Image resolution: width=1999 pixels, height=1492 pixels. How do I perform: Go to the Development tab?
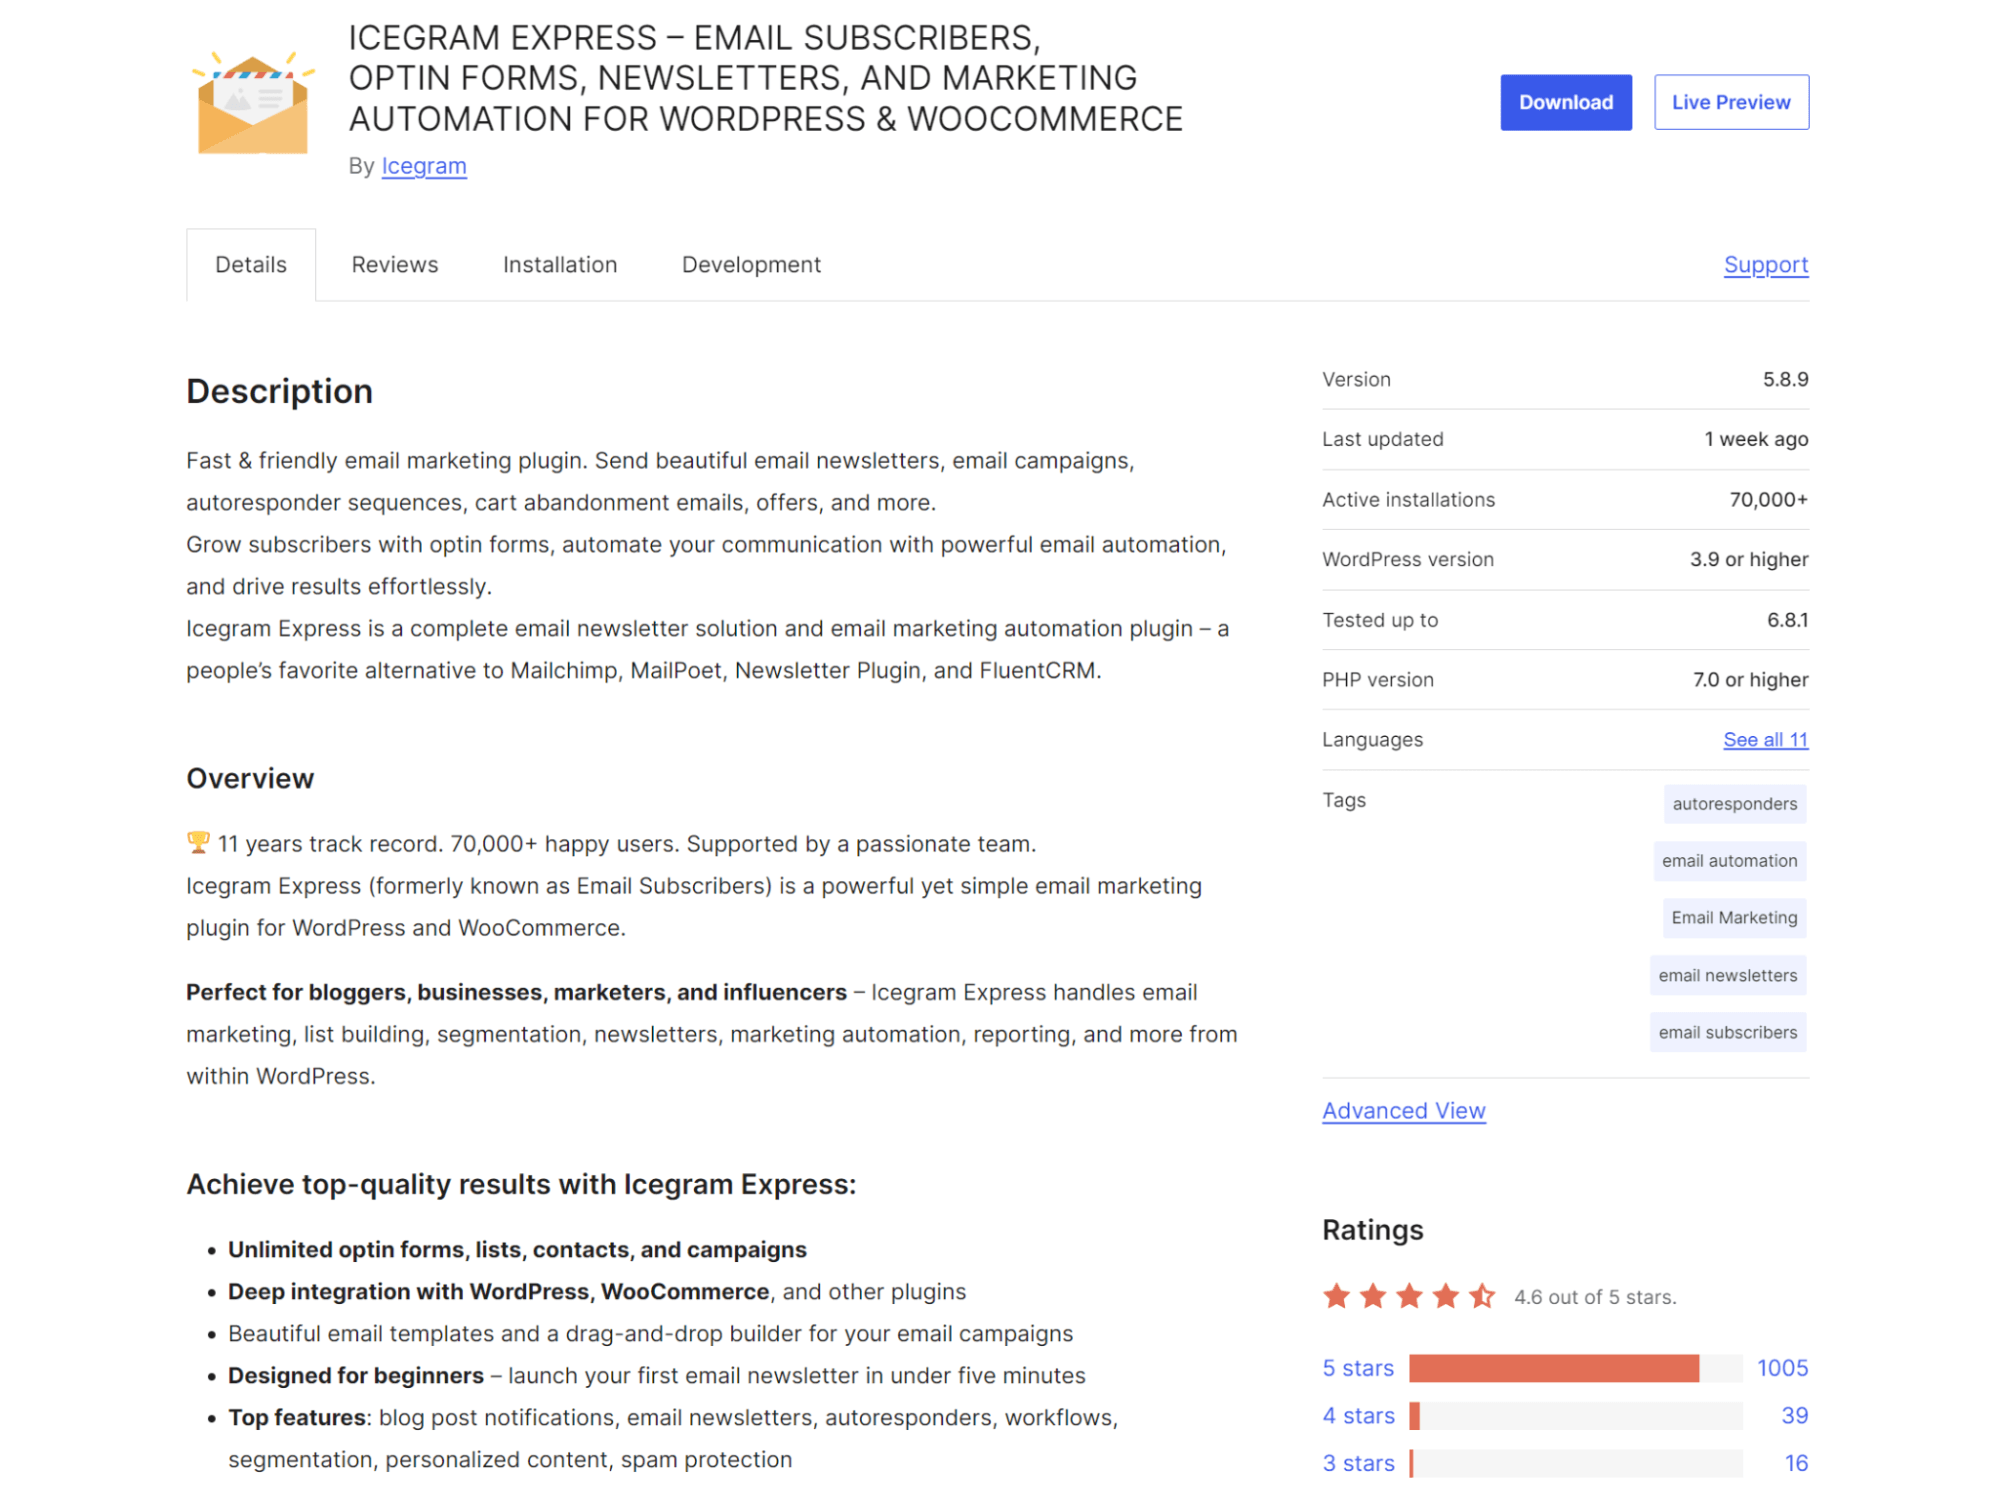751,265
